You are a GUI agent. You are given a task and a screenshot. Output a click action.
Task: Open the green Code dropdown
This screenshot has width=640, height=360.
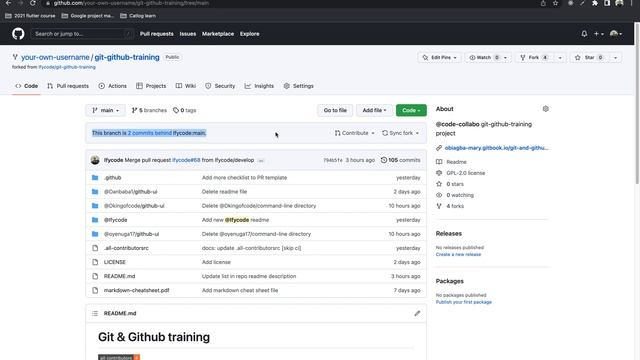click(411, 110)
